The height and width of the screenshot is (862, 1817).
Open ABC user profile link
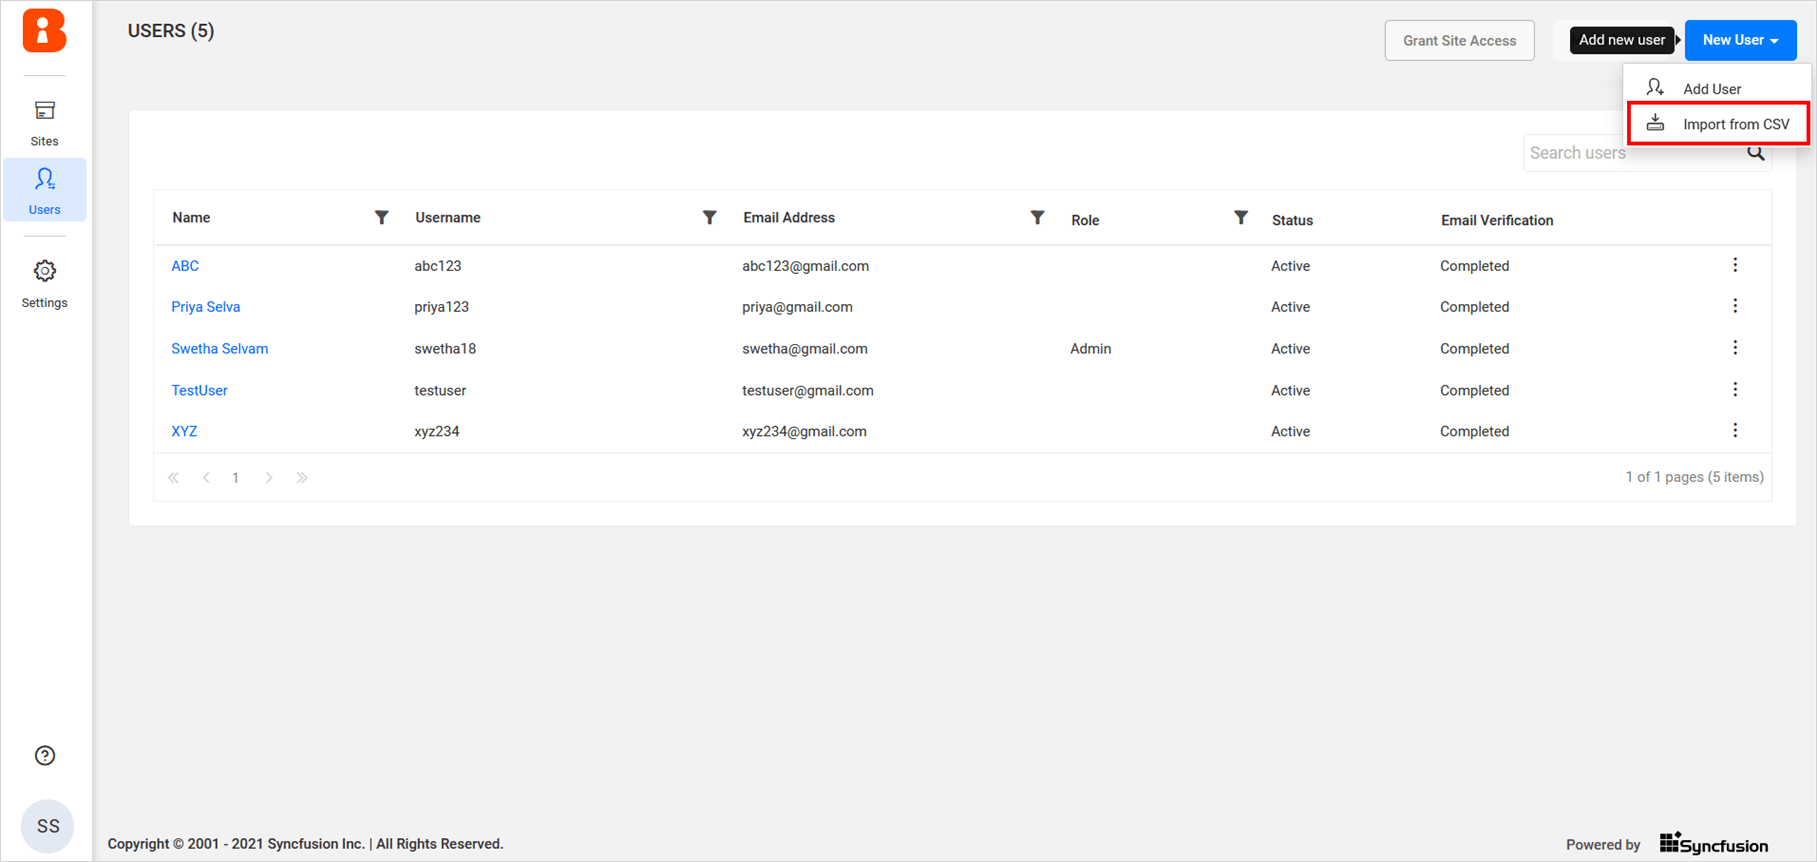coord(185,266)
